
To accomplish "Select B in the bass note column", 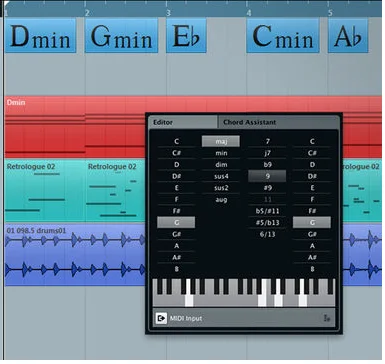I will [312, 269].
